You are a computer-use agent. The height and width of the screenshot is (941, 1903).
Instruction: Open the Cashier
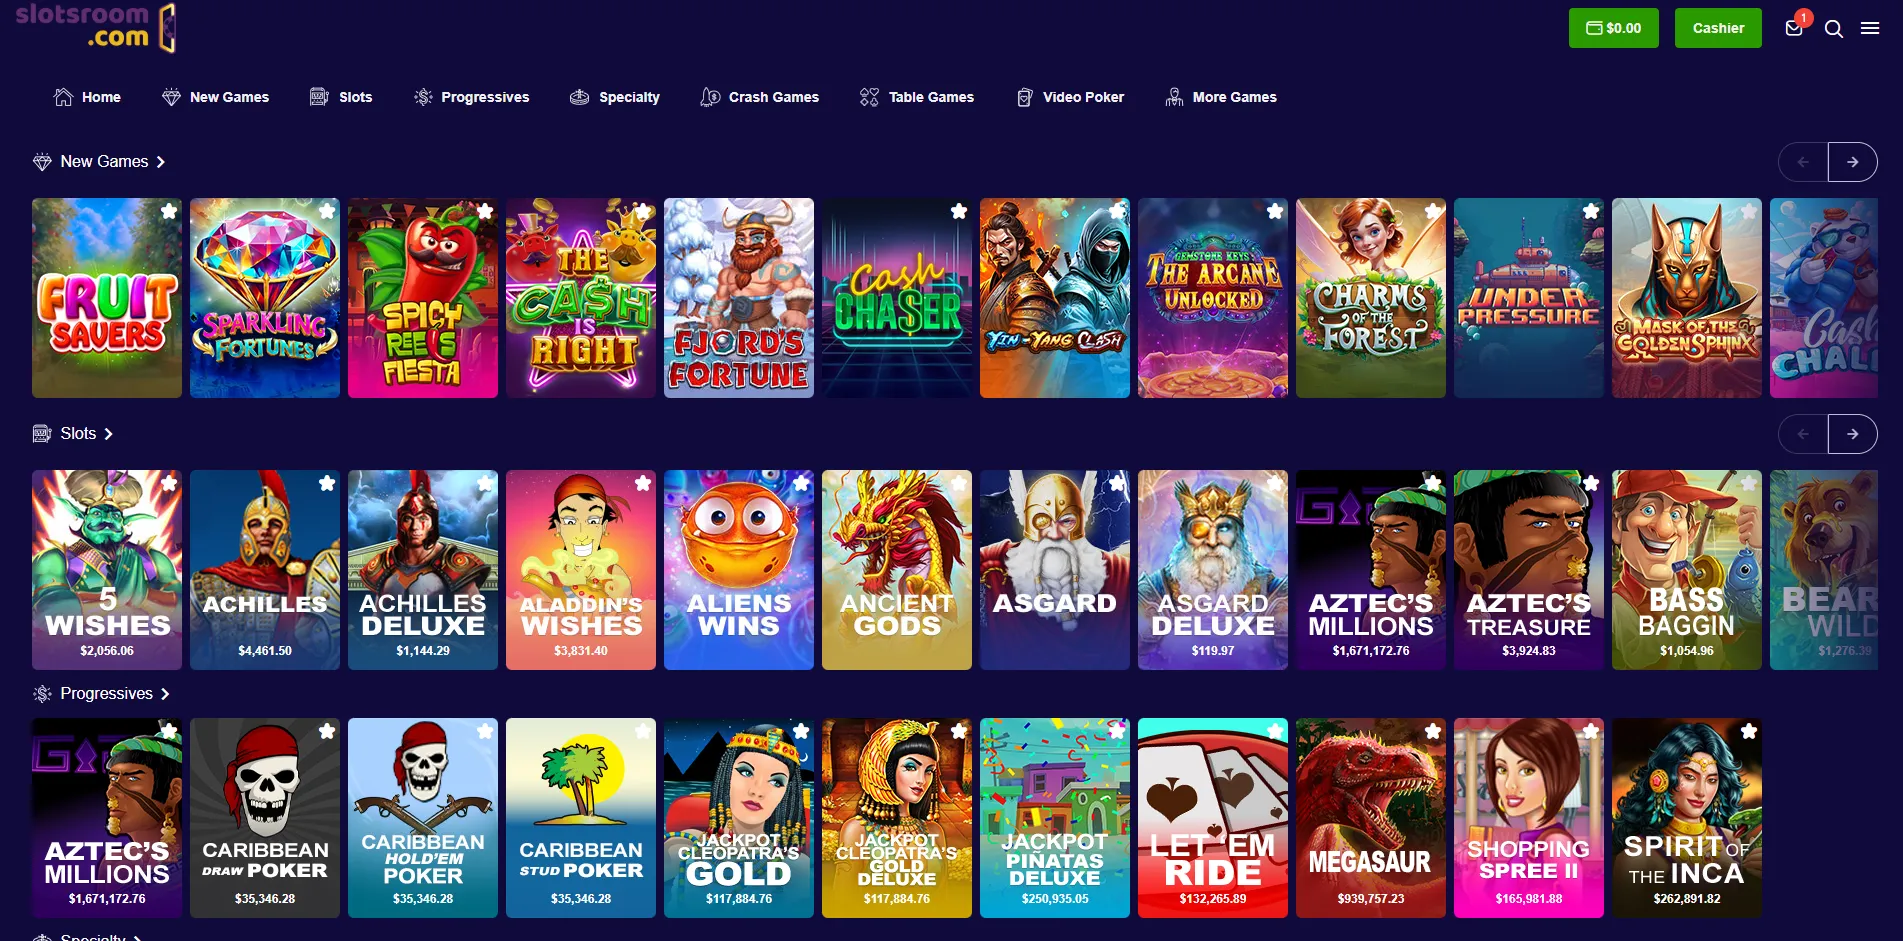pos(1717,28)
